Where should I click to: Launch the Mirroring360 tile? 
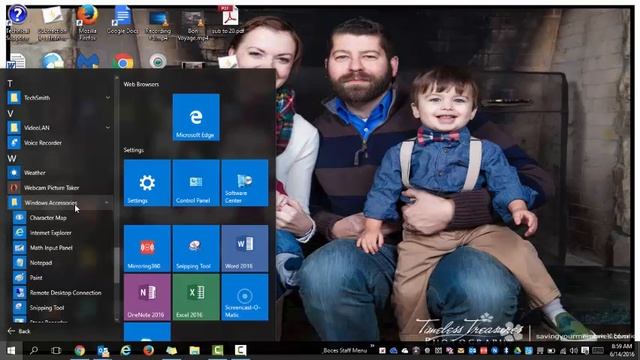[147, 248]
